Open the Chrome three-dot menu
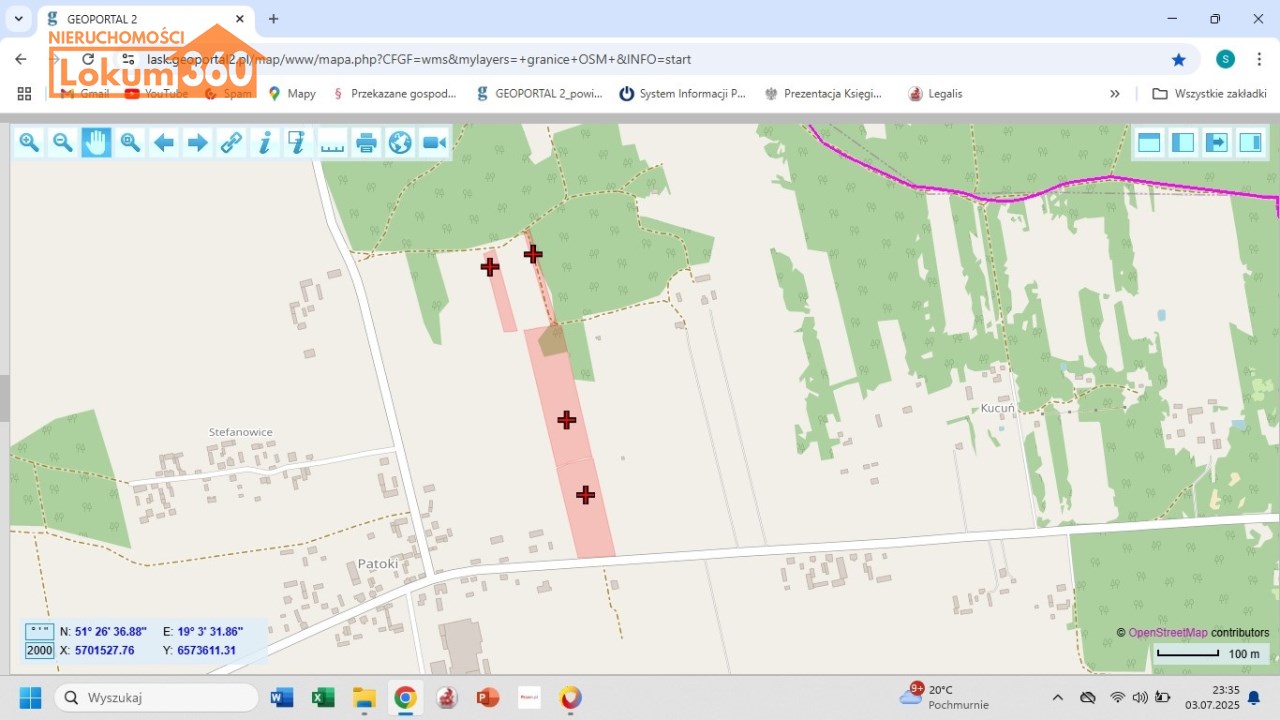The image size is (1280, 720). 1260,59
